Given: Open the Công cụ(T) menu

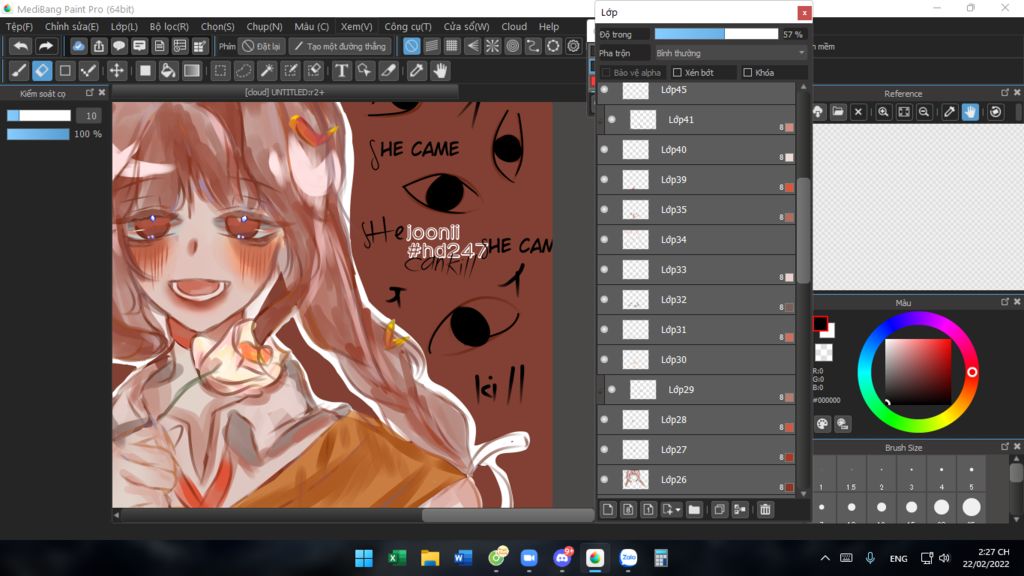Looking at the screenshot, I should pyautogui.click(x=408, y=27).
